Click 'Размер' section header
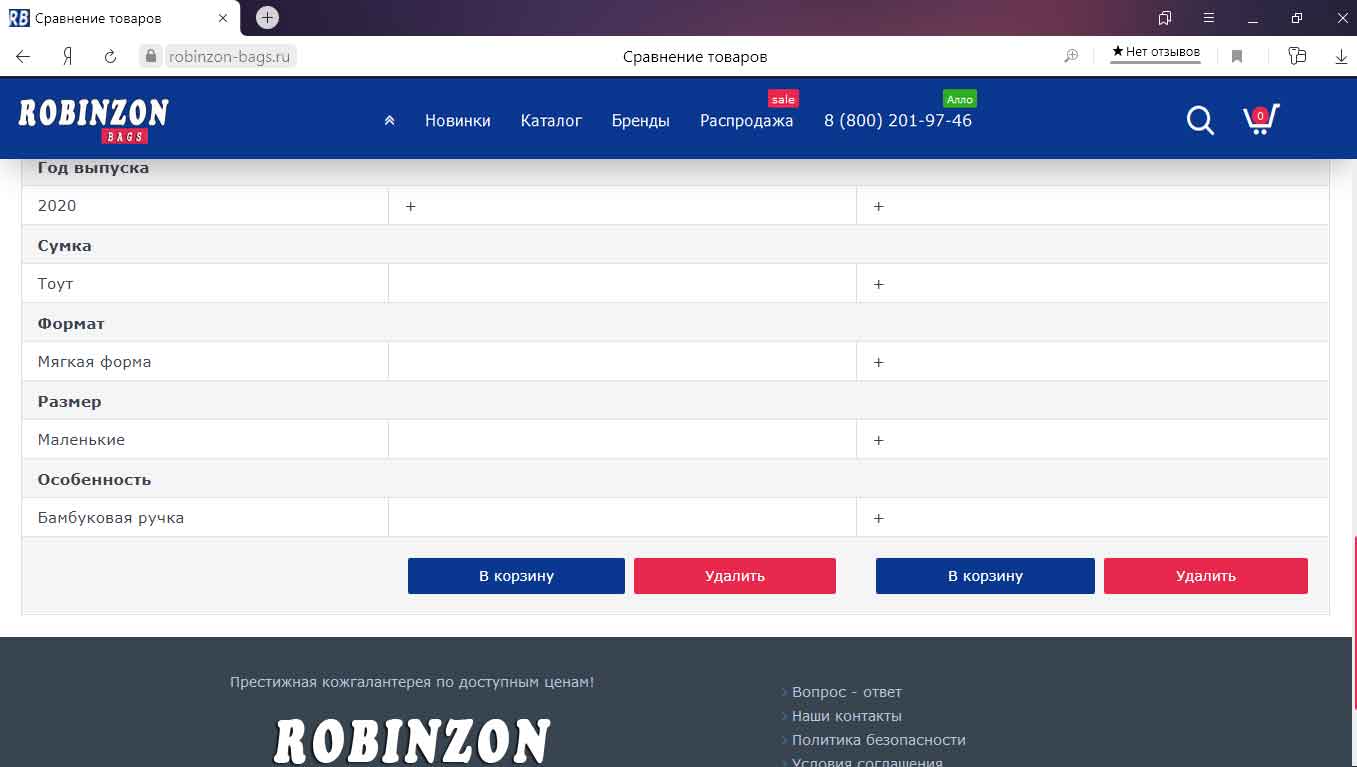This screenshot has height=767, width=1357. point(69,402)
